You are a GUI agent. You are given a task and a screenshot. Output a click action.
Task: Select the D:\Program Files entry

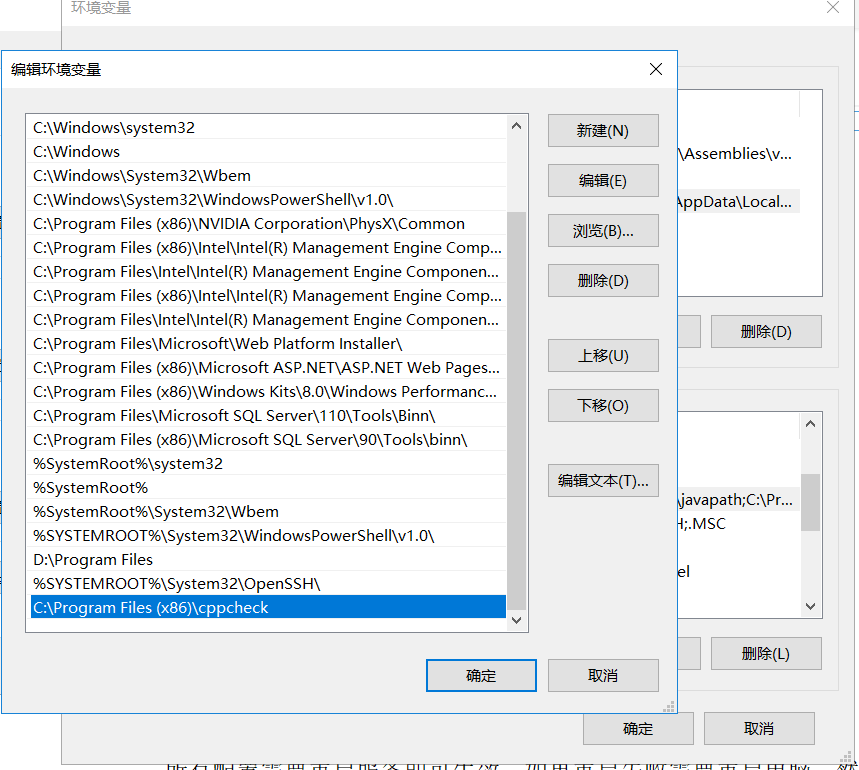tap(267, 560)
